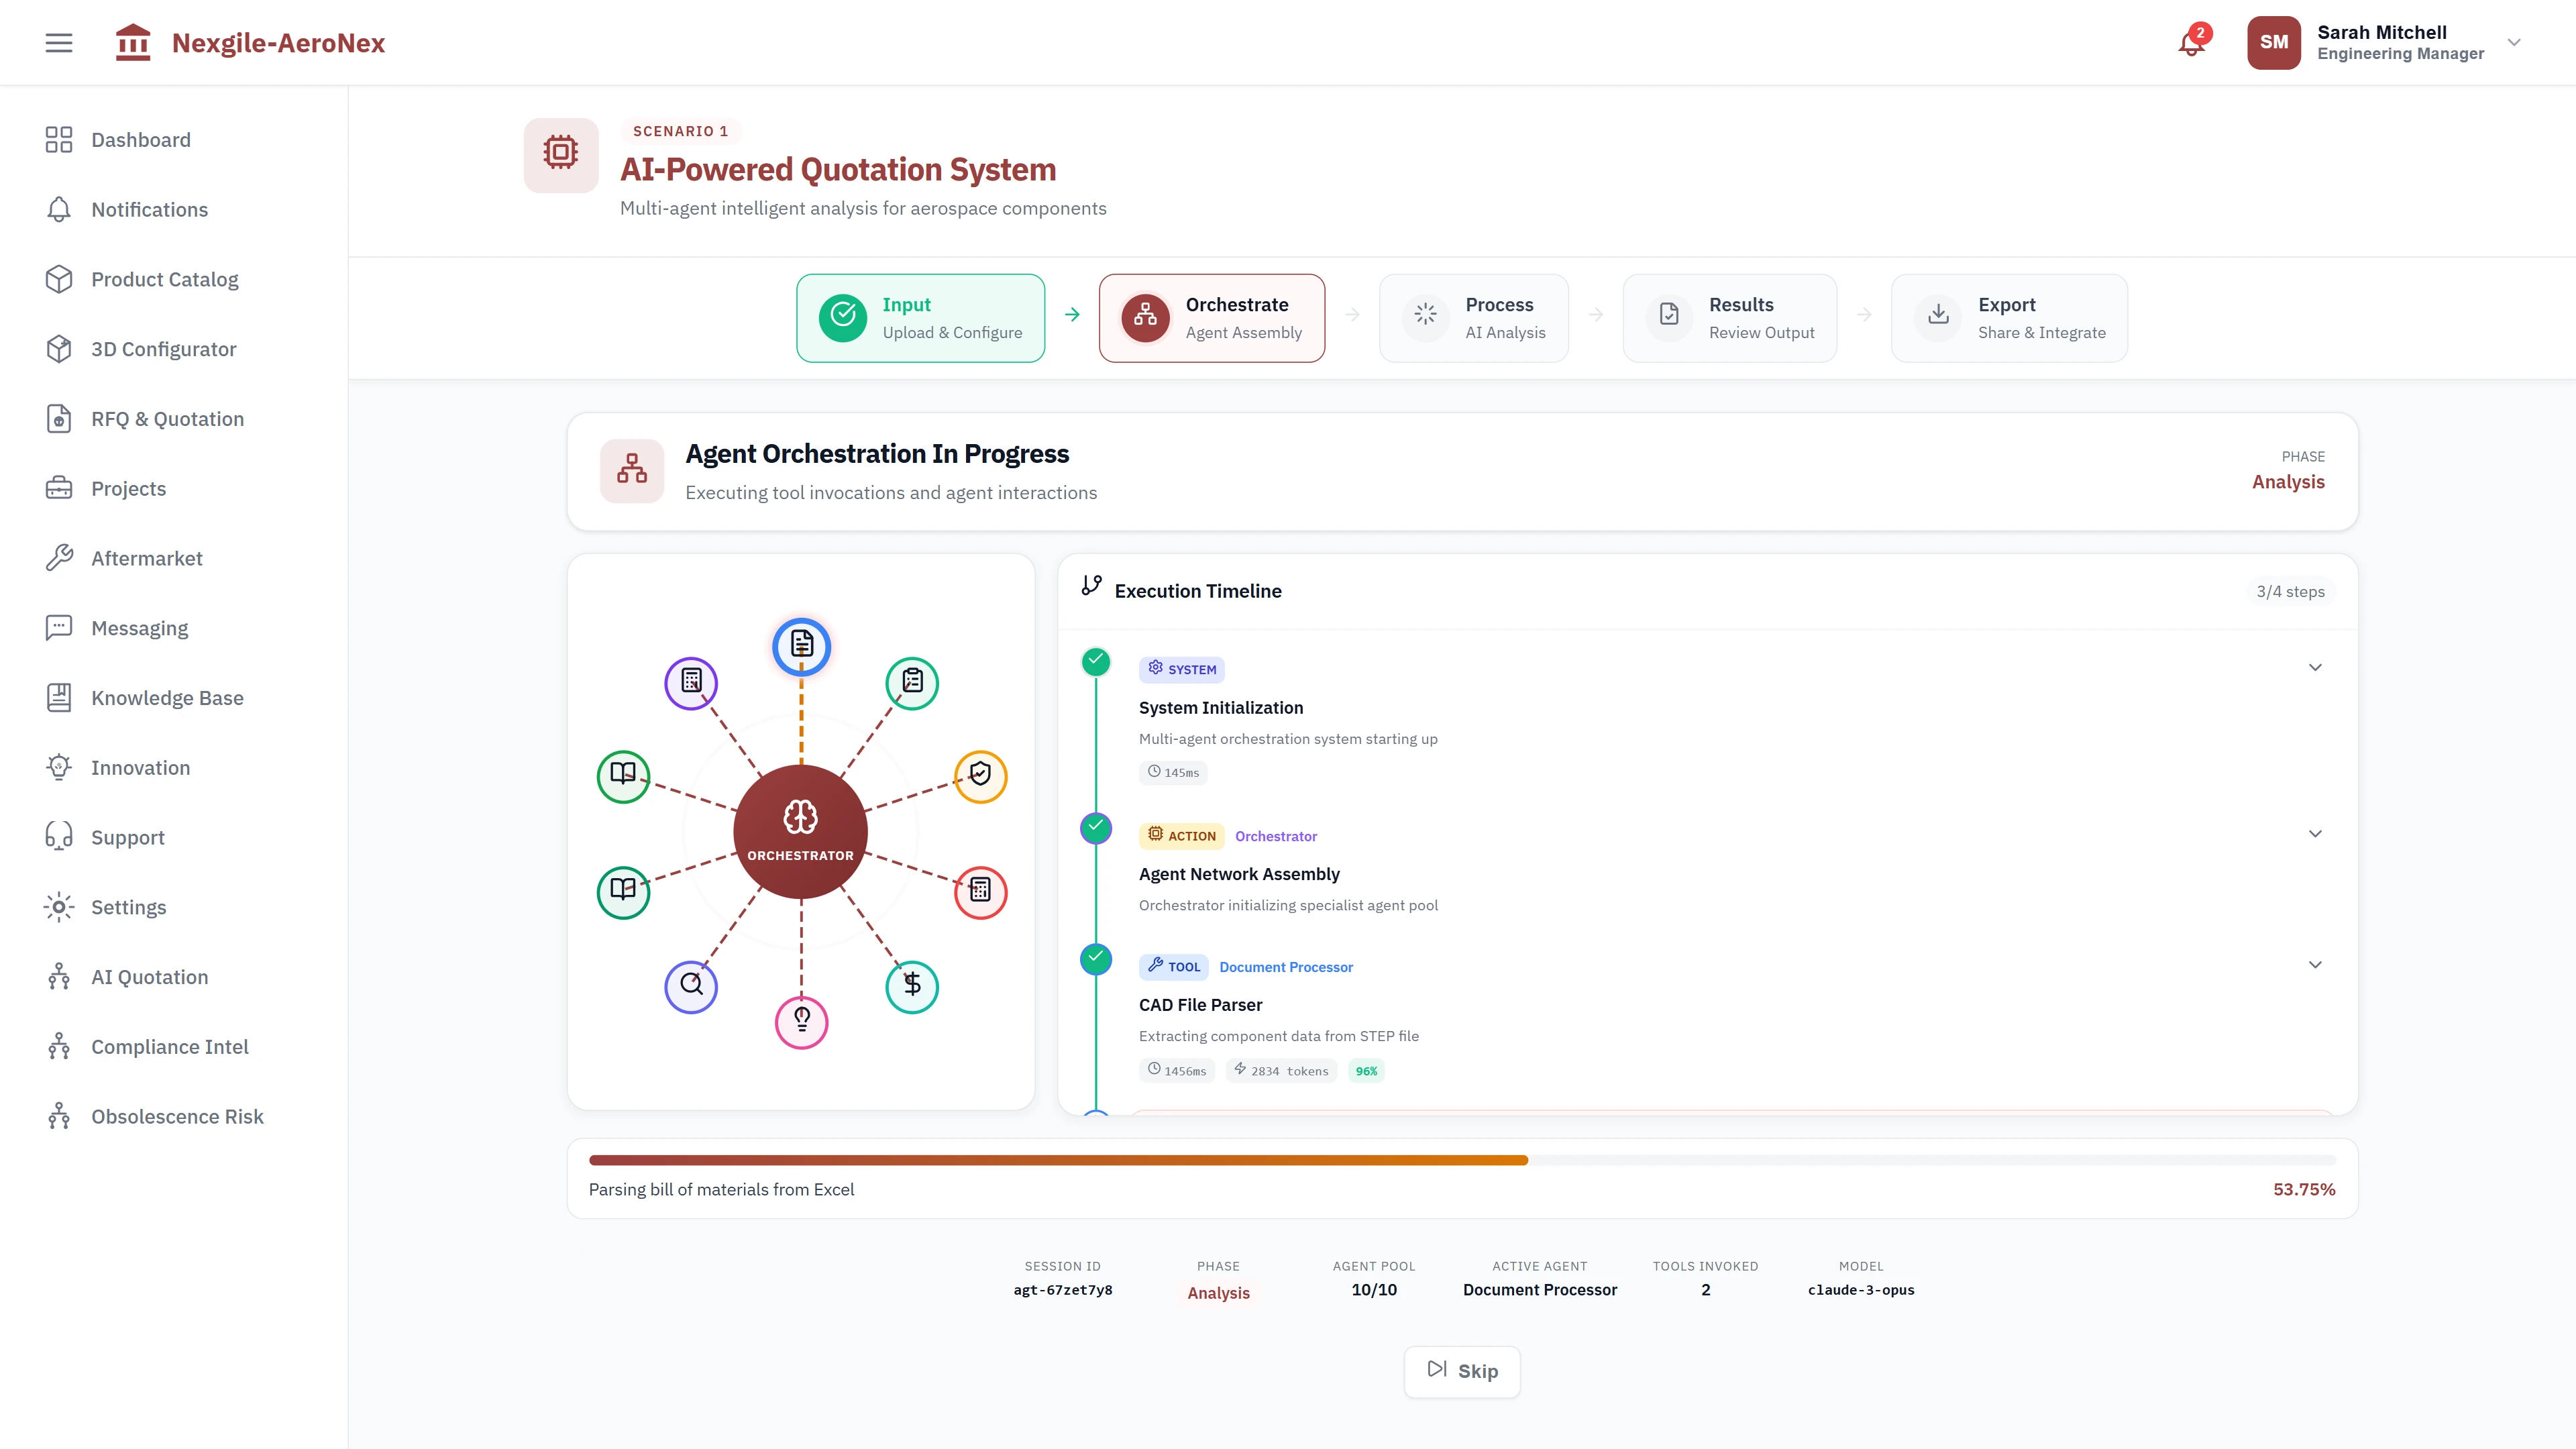The image size is (2576, 1449).
Task: Open the RFQ & Quotation section
Action: pyautogui.click(x=167, y=418)
